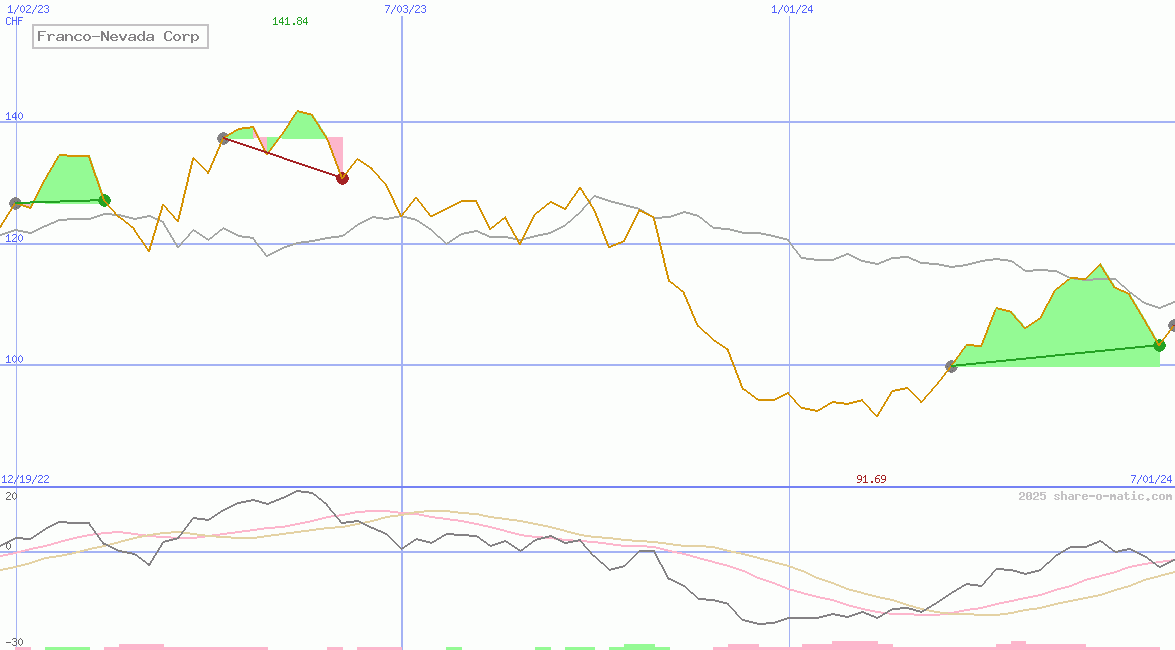Click the share-o-matic.com watermark text
Screen dimensions: 1175x650
(1095, 496)
